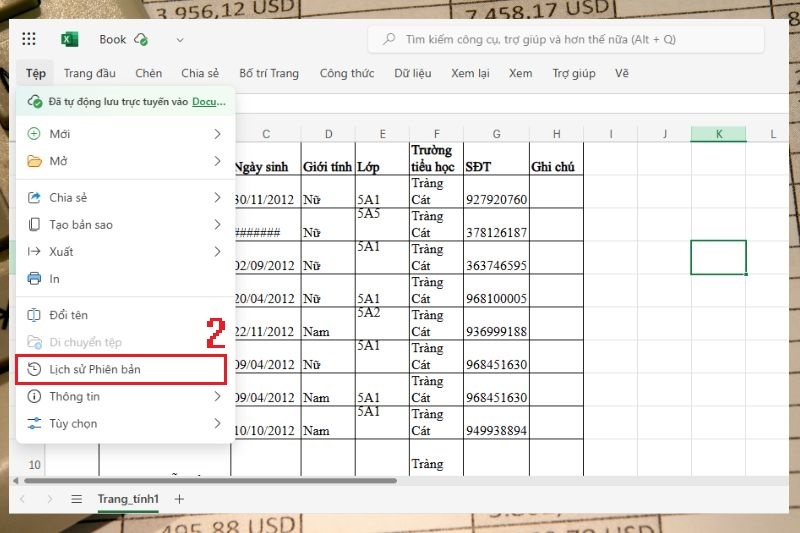
Task: Open the Vẽ ribbon tab
Action: [x=621, y=73]
